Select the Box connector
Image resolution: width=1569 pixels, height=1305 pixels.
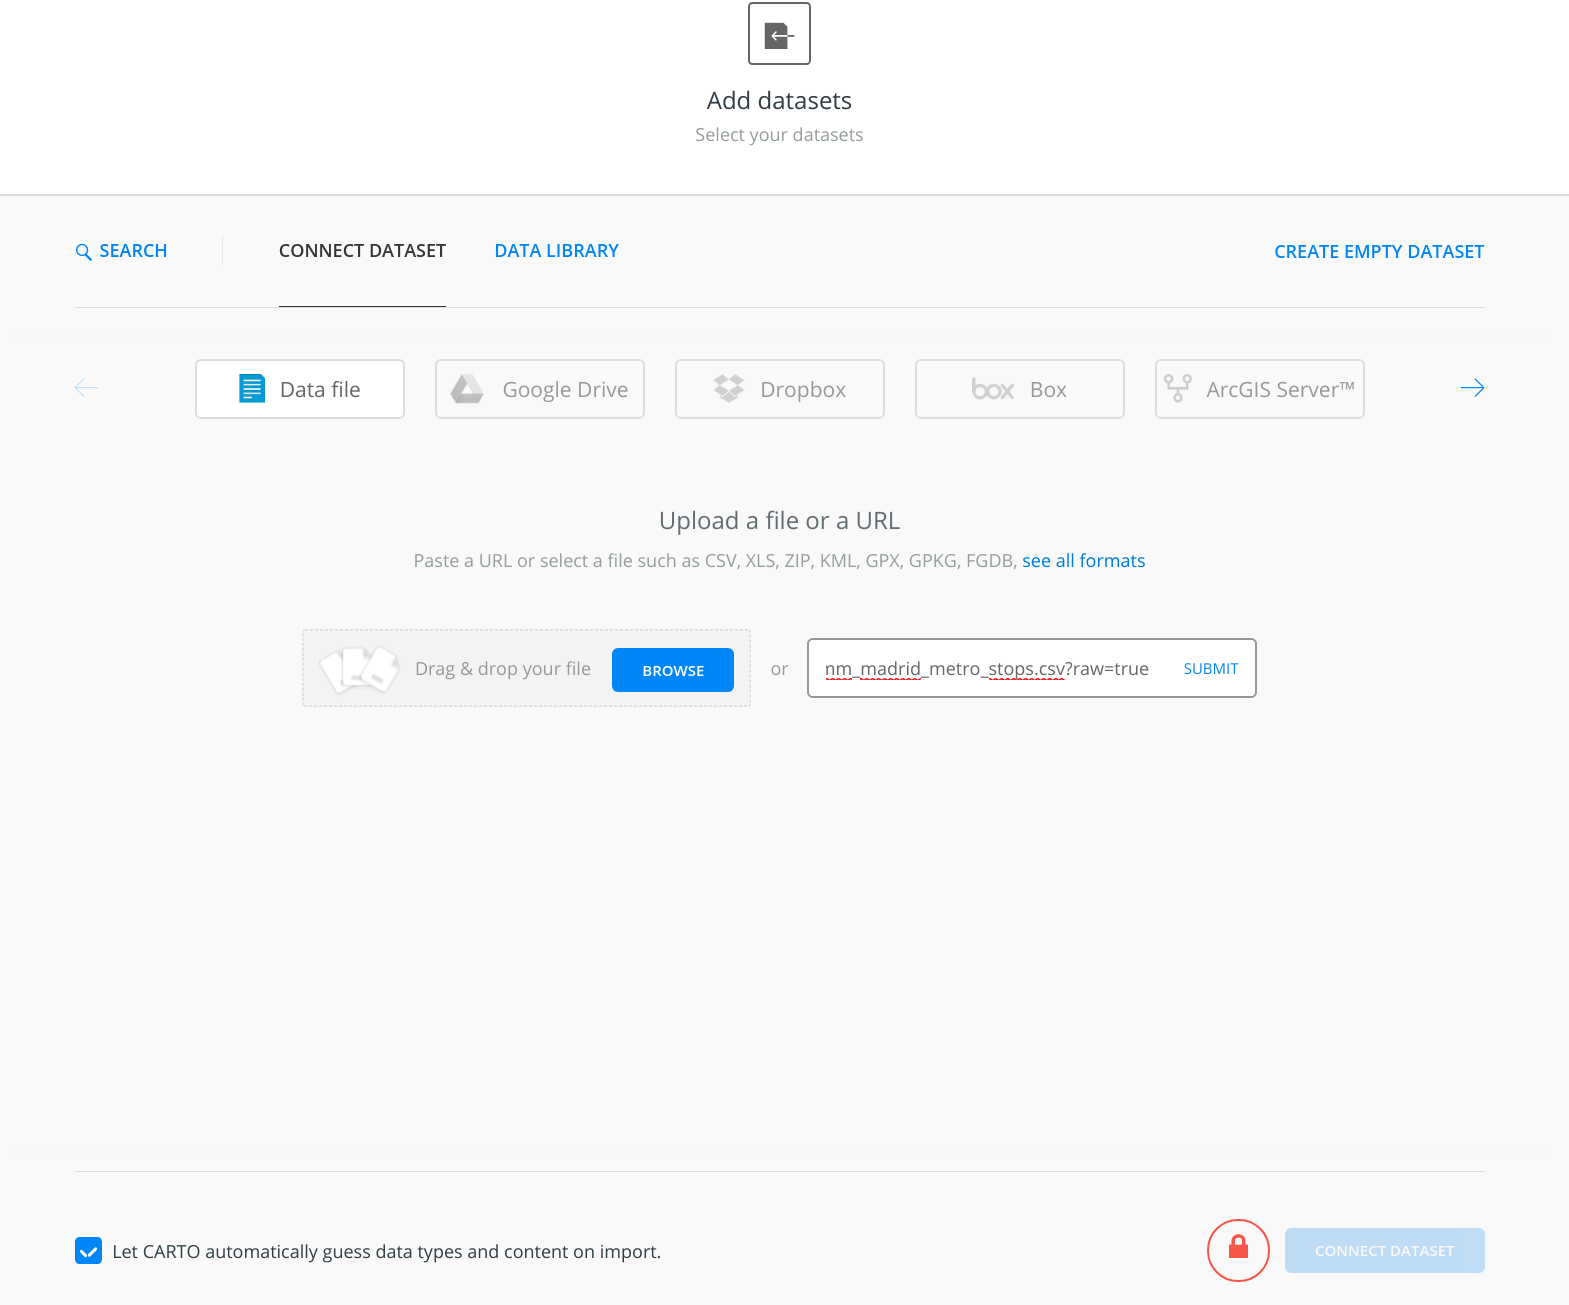click(x=1020, y=389)
